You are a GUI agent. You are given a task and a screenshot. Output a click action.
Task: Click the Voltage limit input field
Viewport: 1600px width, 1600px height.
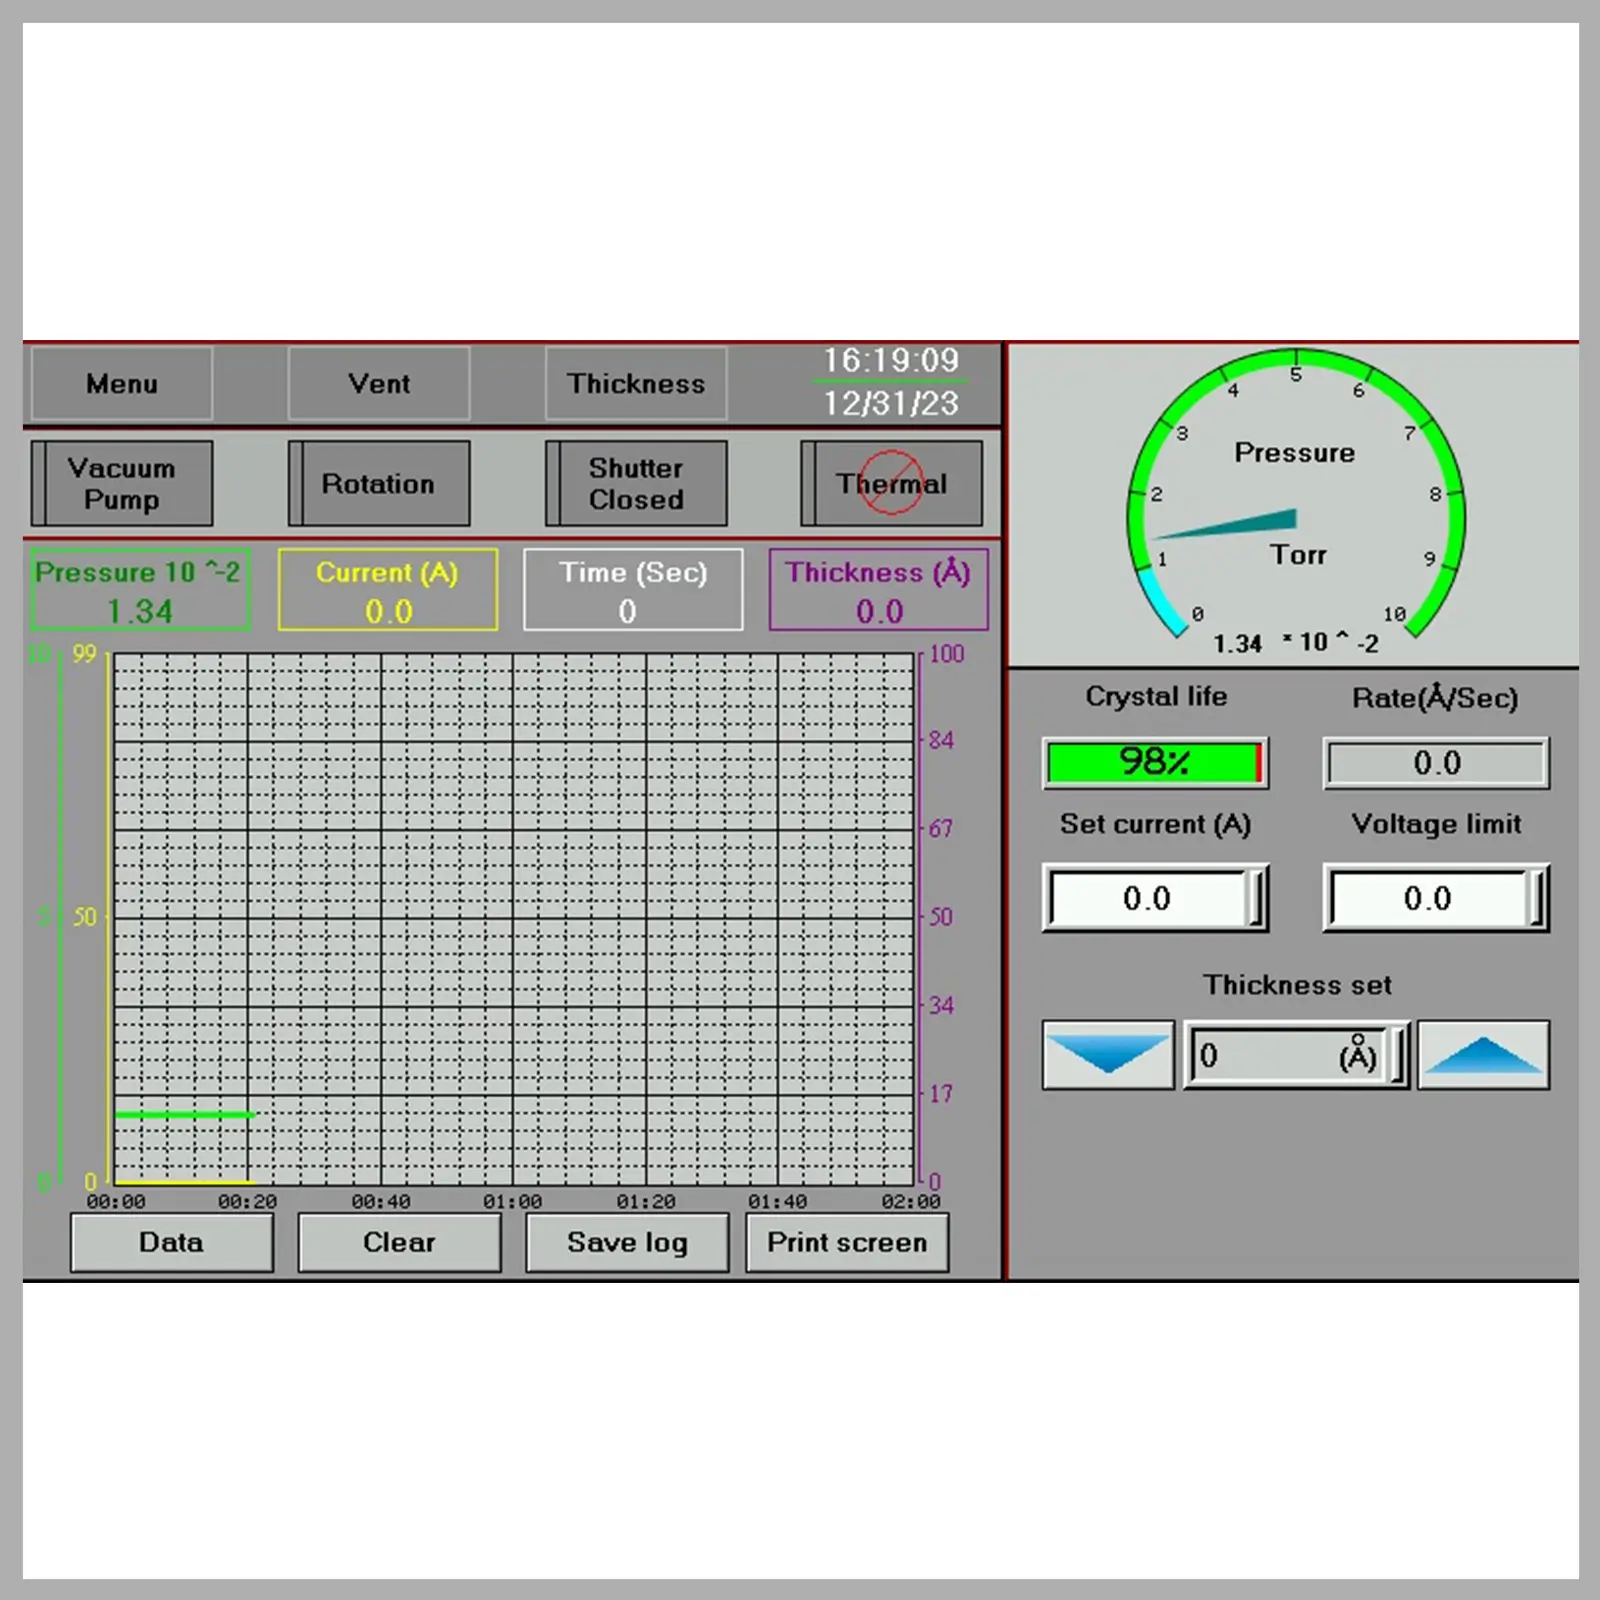click(1437, 898)
